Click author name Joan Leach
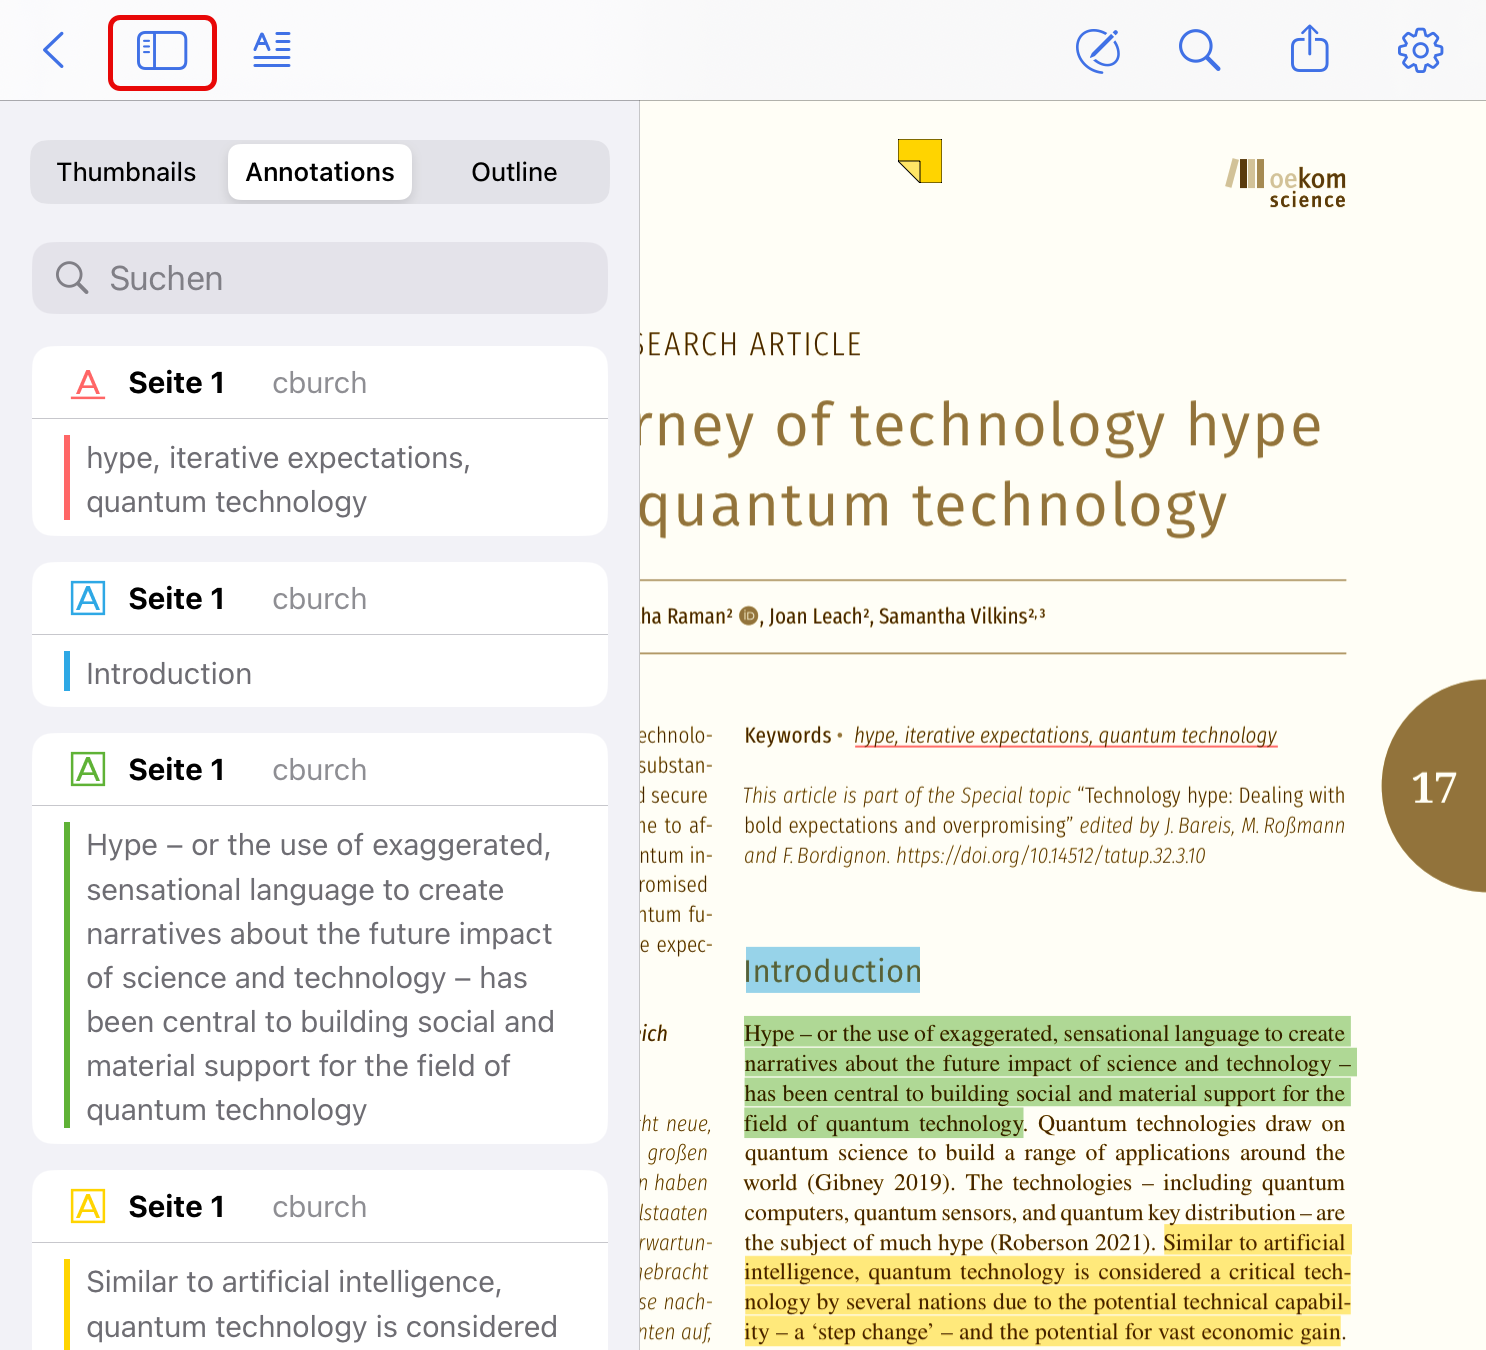1486x1350 pixels. tap(814, 616)
